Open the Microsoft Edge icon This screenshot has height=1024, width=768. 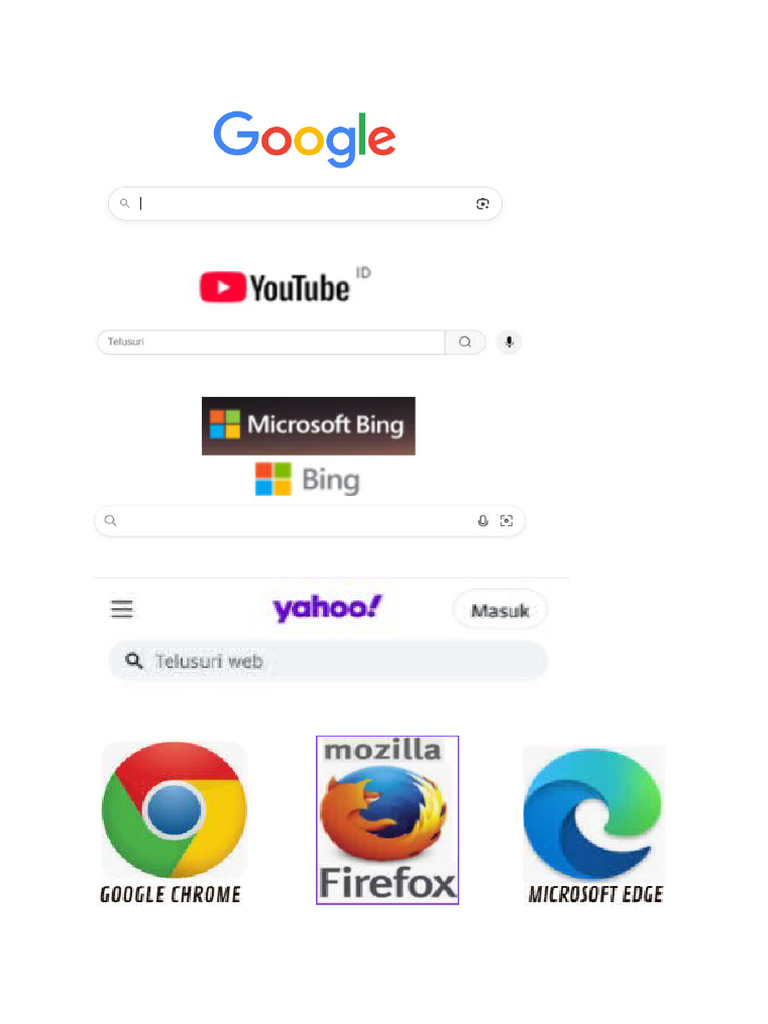pyautogui.click(x=594, y=825)
